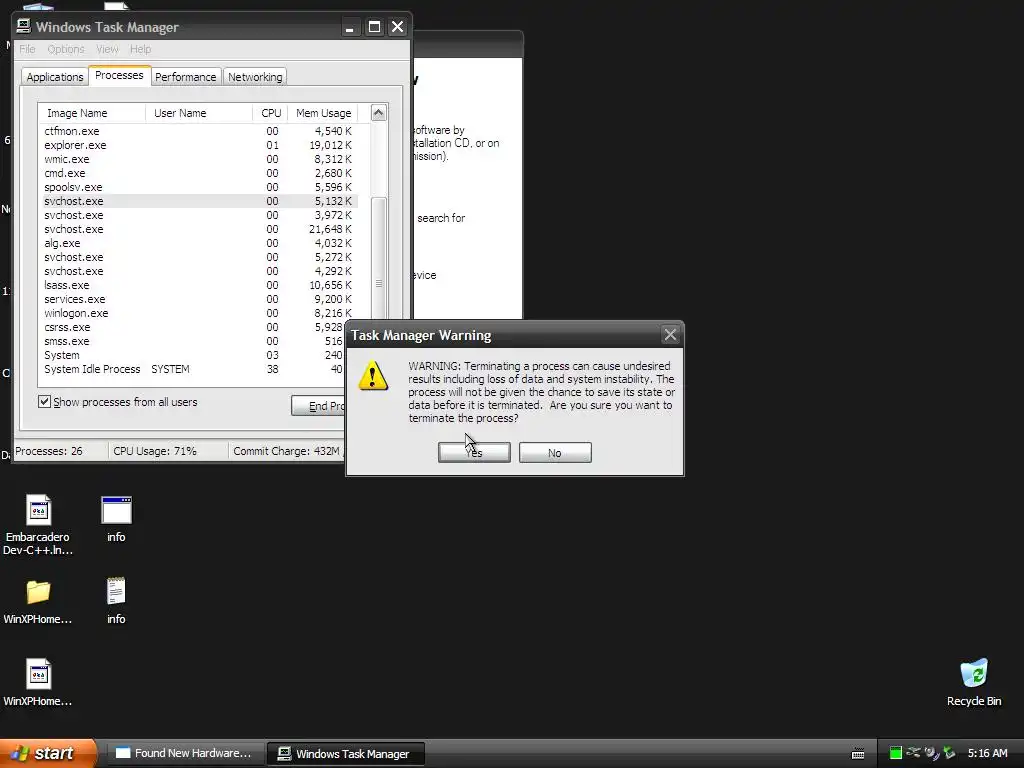Screen dimensions: 1024x768
Task: Select the explorer.exe process
Action: pos(200,145)
